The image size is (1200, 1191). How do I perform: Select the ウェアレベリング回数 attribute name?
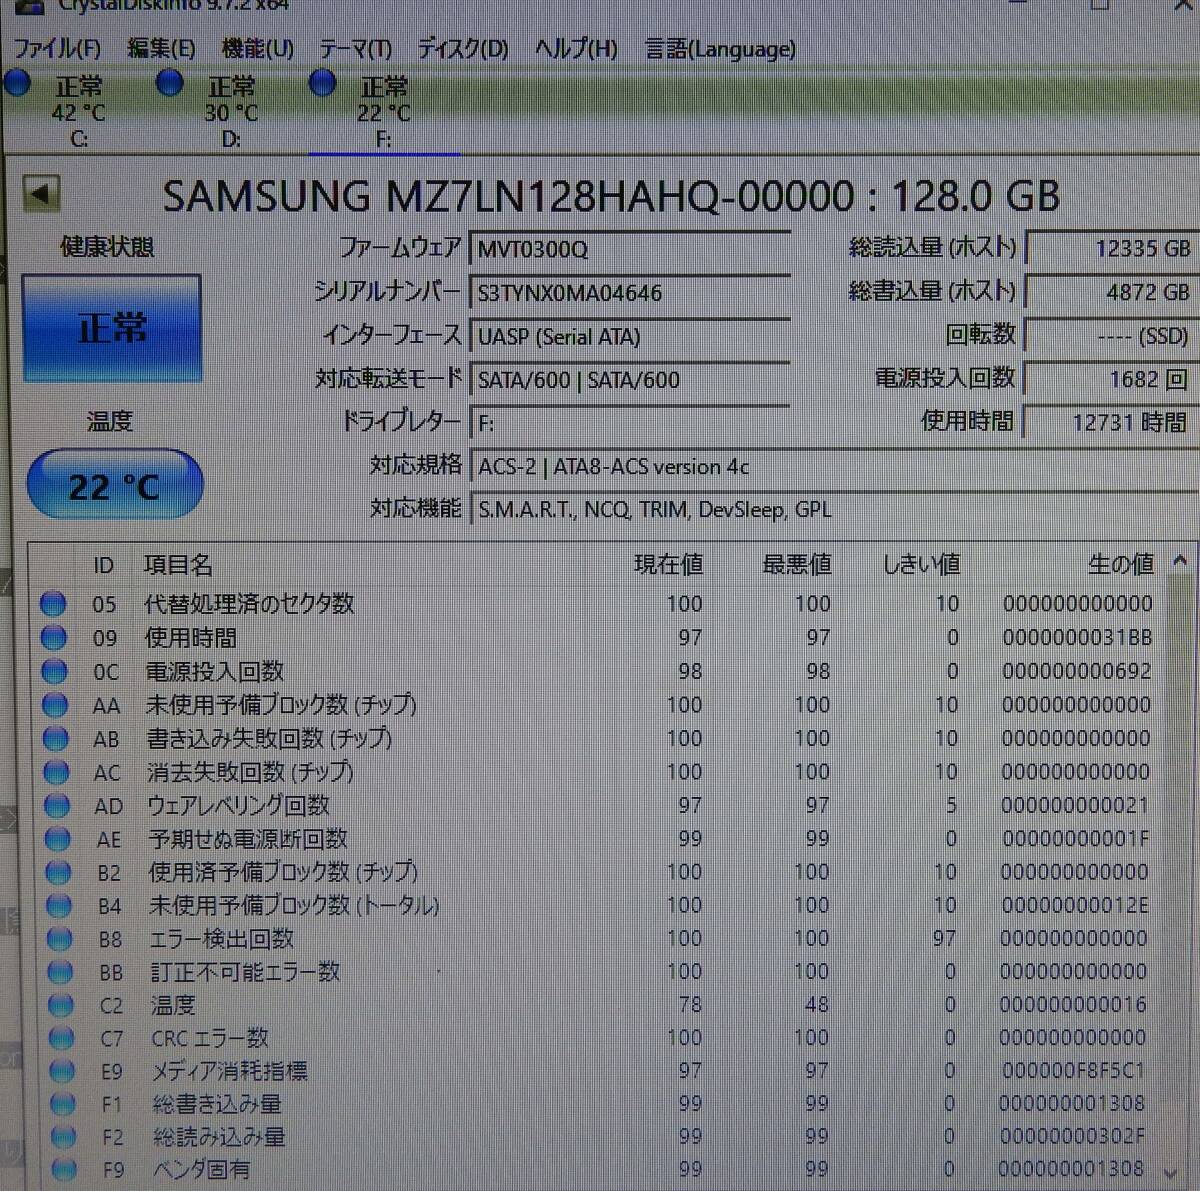coord(238,805)
